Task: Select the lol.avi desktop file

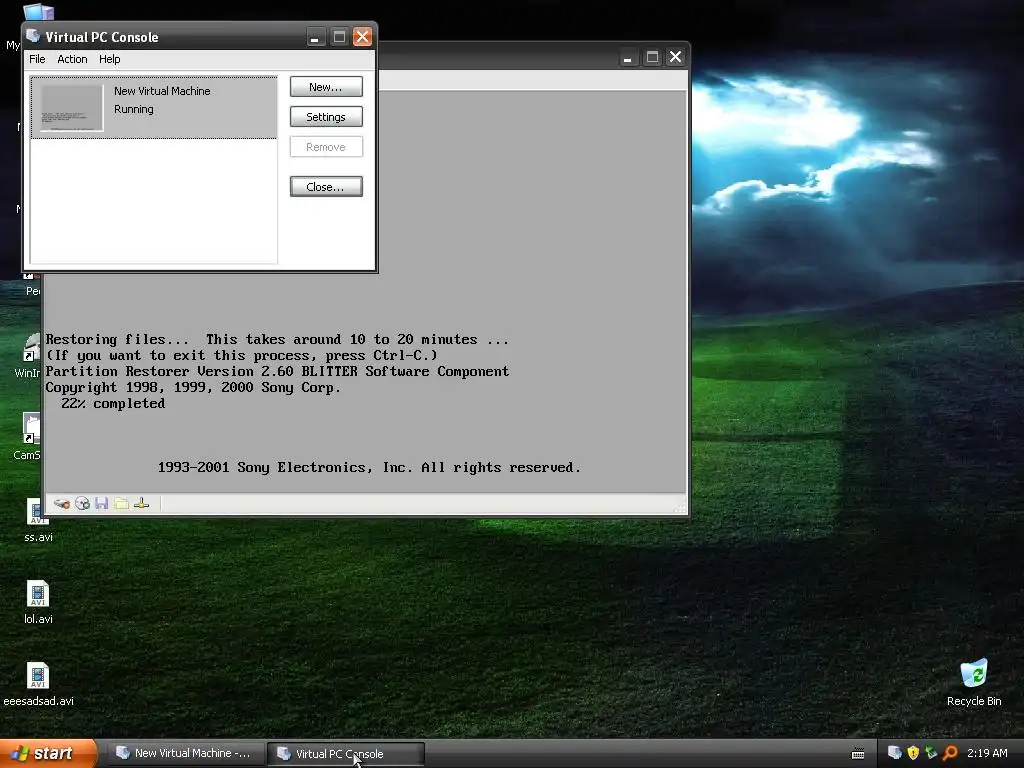Action: coord(38,602)
